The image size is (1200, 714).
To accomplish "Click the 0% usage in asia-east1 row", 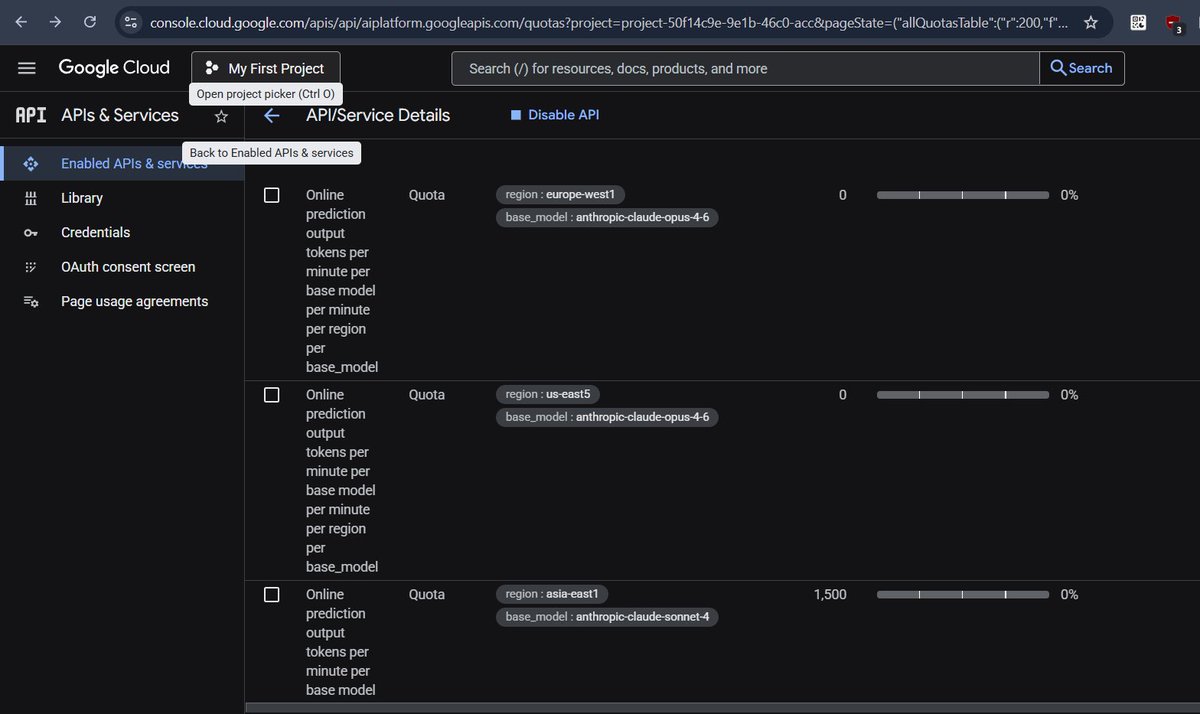I will pyautogui.click(x=1069, y=594).
